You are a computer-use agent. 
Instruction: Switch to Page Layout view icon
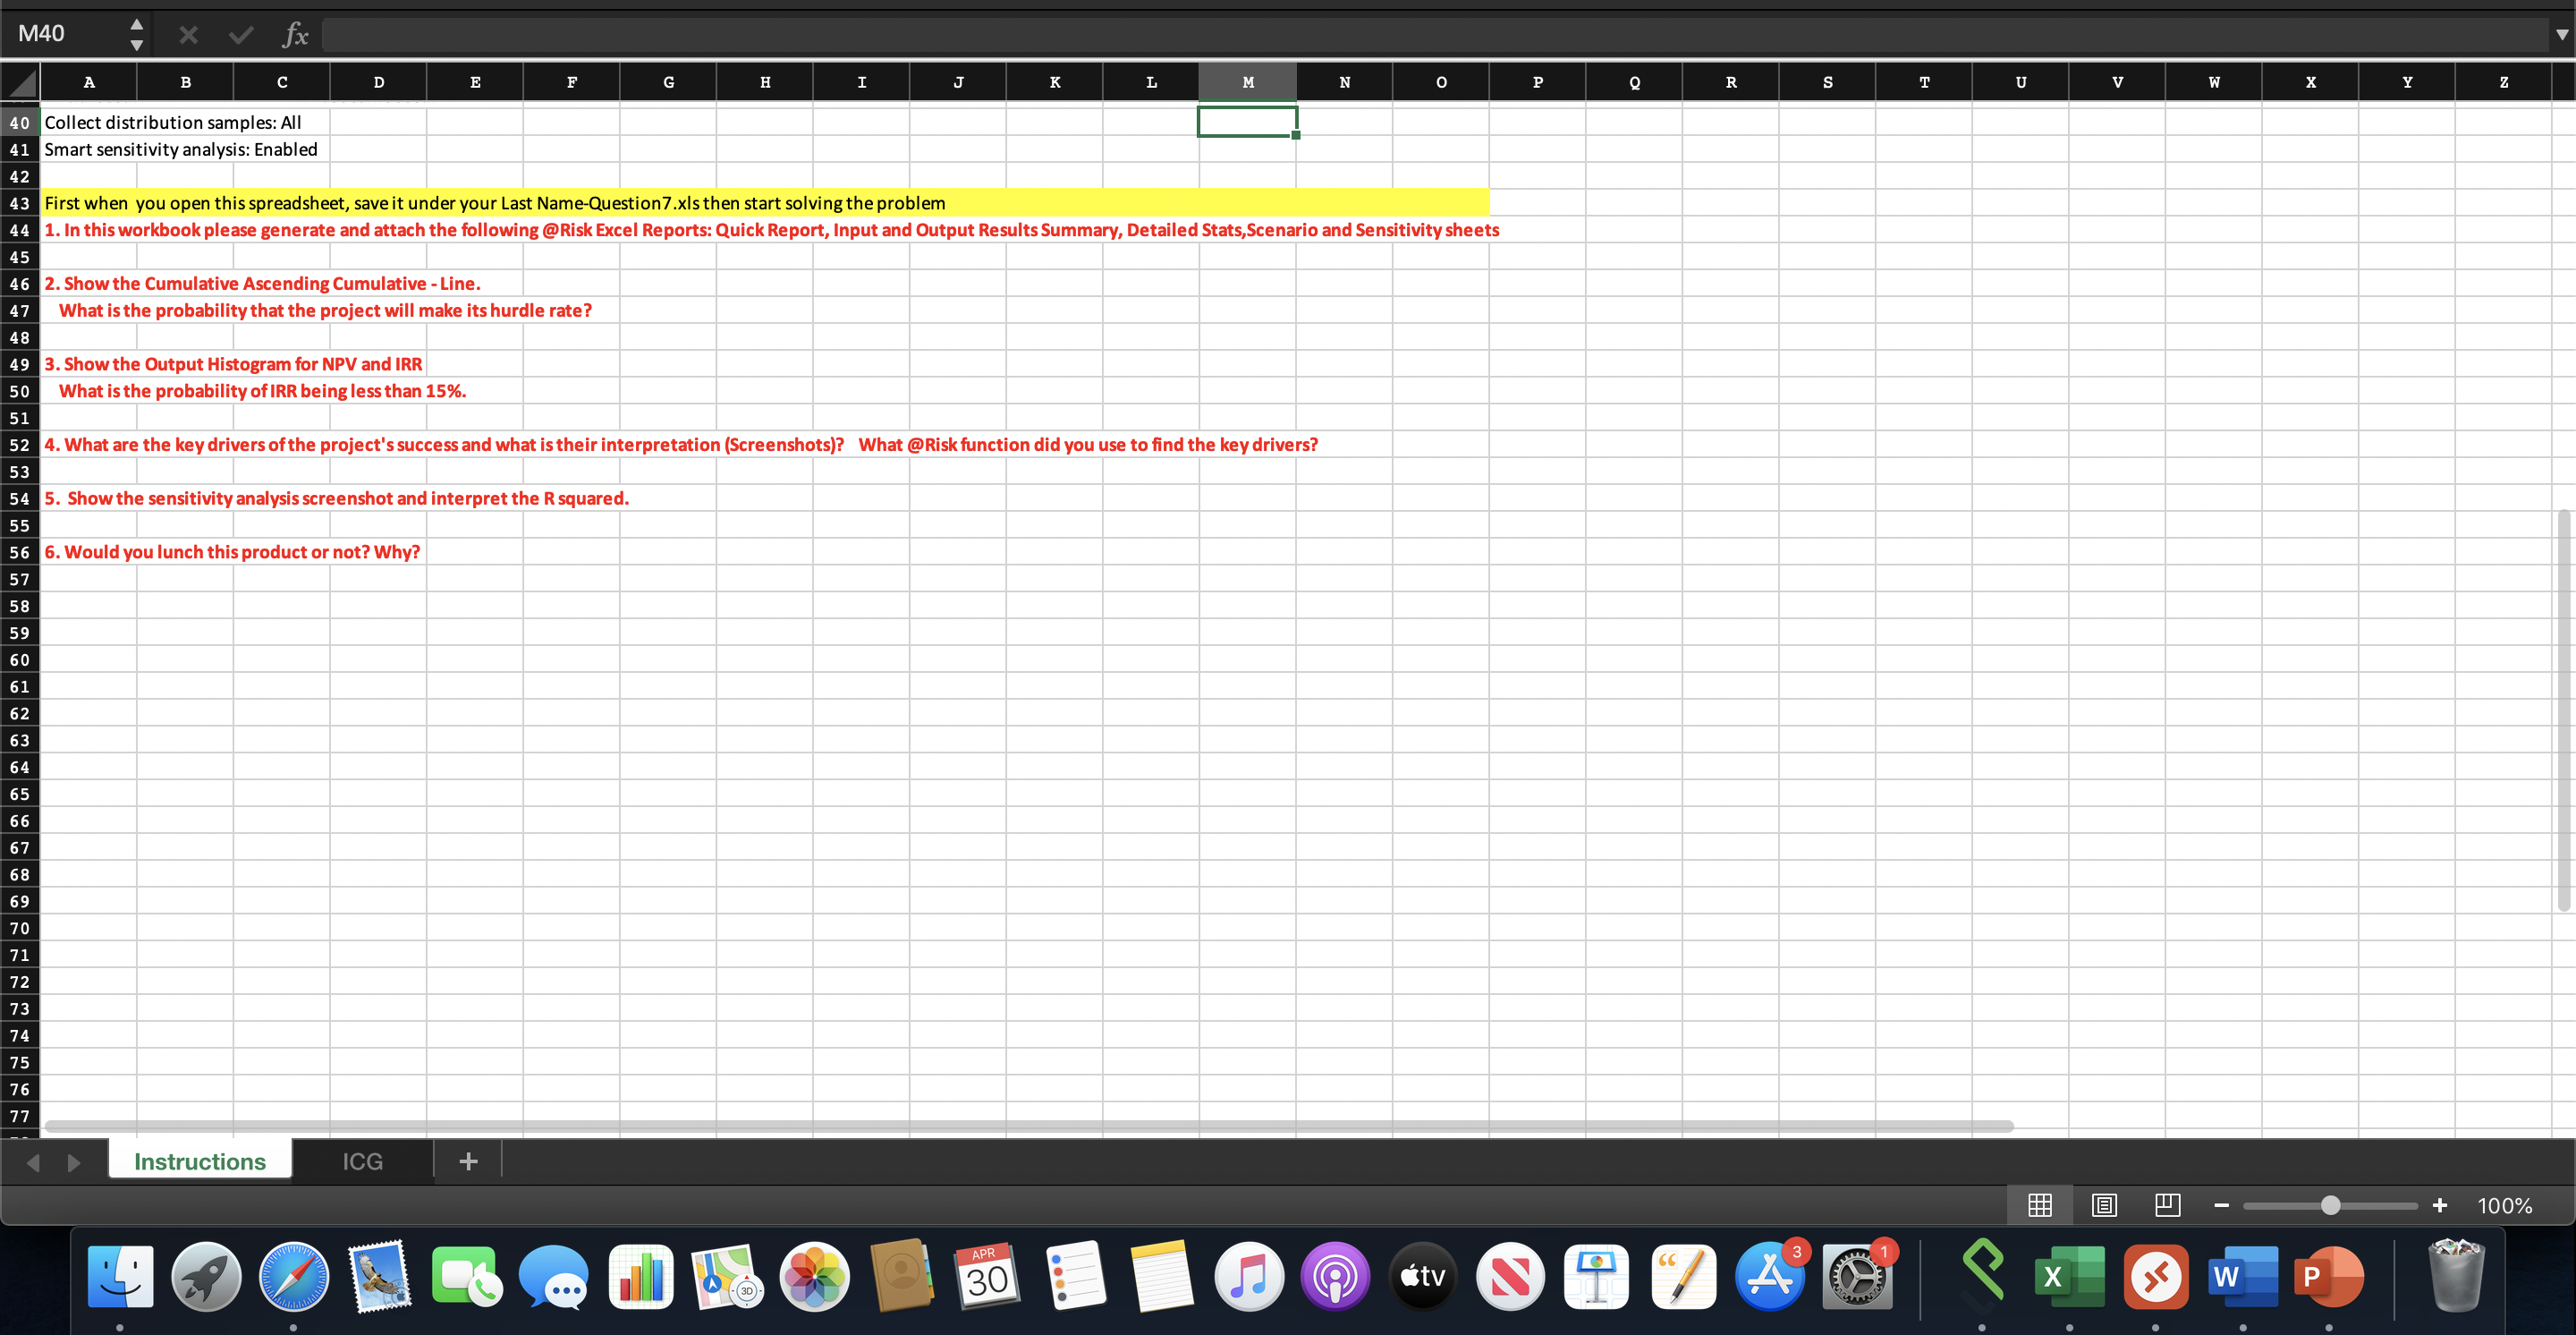(x=2103, y=1205)
